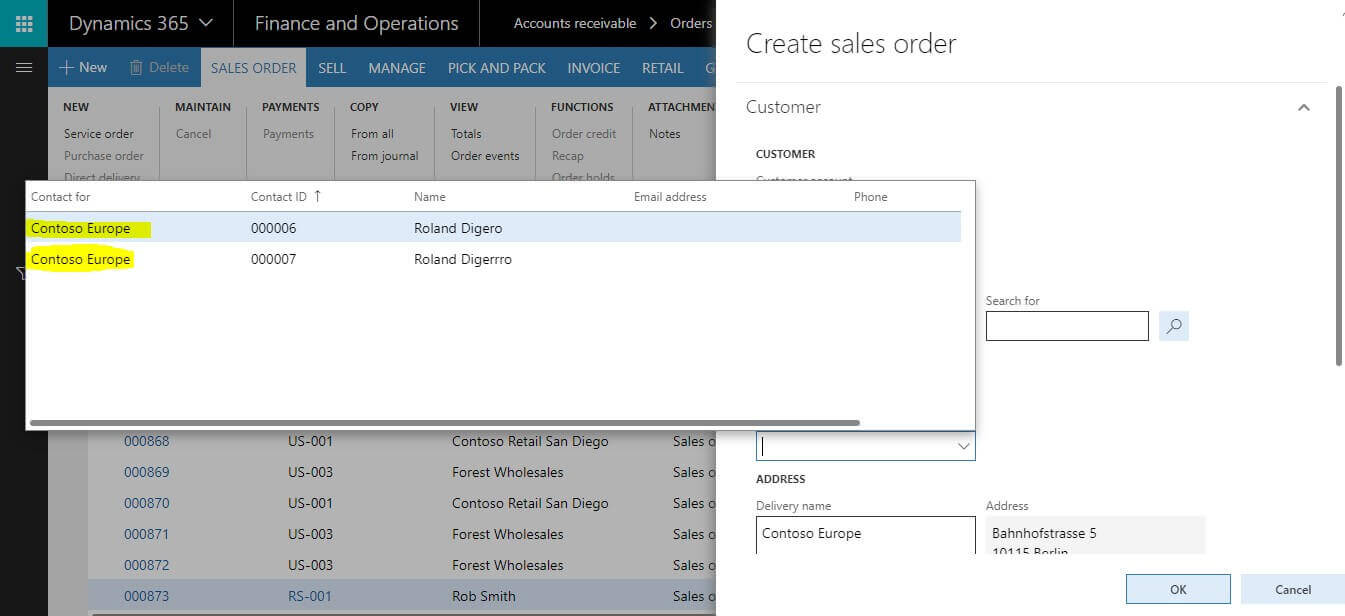Click Payments under PAYMENTS group

point(288,134)
